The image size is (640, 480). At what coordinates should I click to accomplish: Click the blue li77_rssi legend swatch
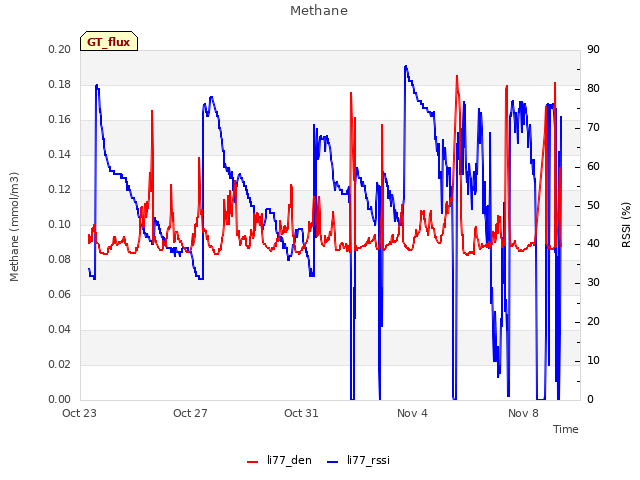tap(333, 462)
